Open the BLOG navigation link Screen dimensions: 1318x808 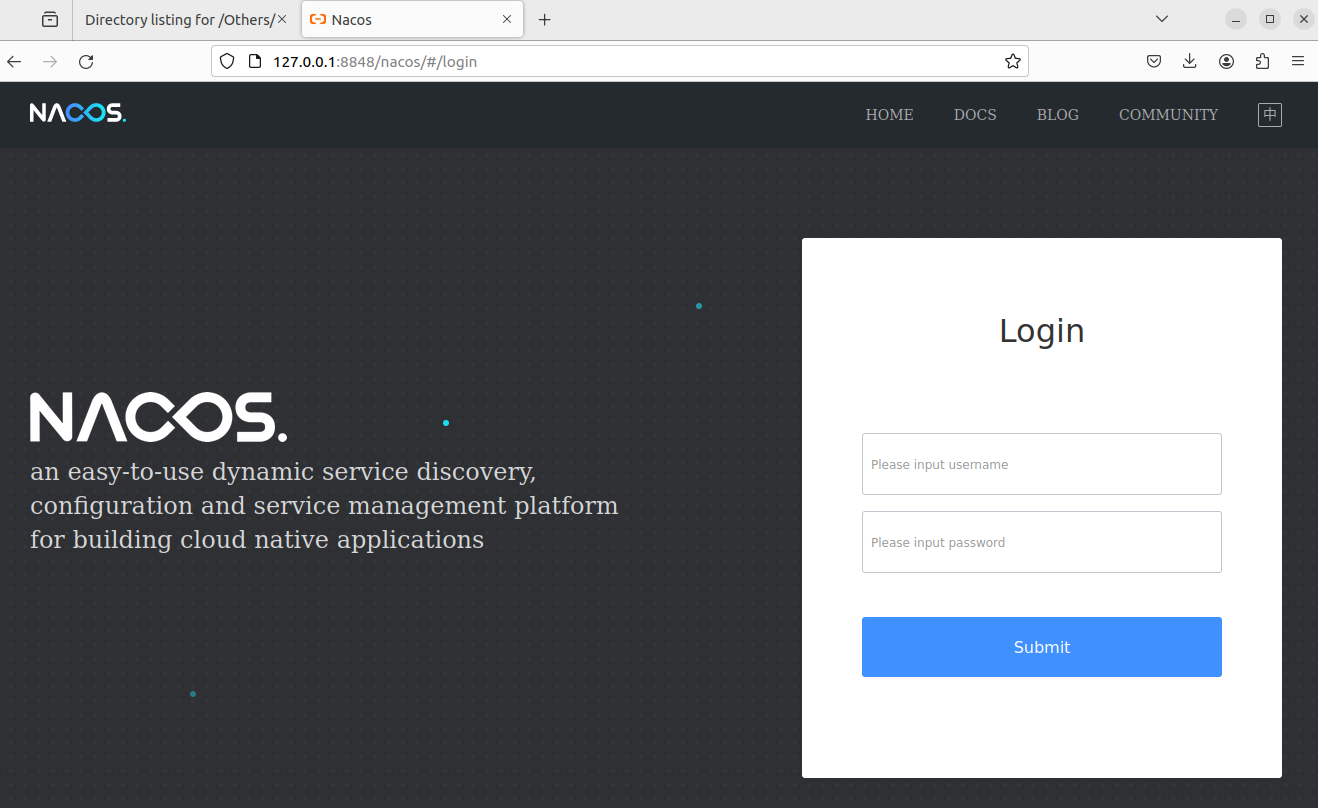(x=1057, y=115)
